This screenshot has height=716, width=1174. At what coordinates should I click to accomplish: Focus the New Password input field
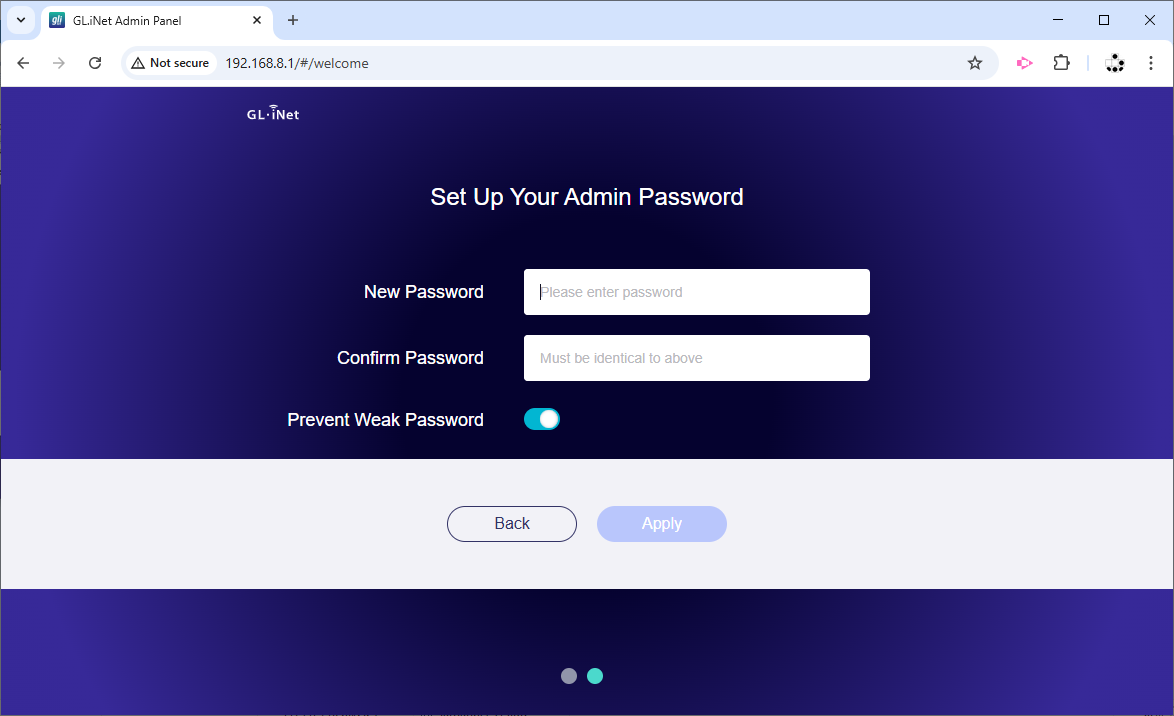pyautogui.click(x=697, y=292)
